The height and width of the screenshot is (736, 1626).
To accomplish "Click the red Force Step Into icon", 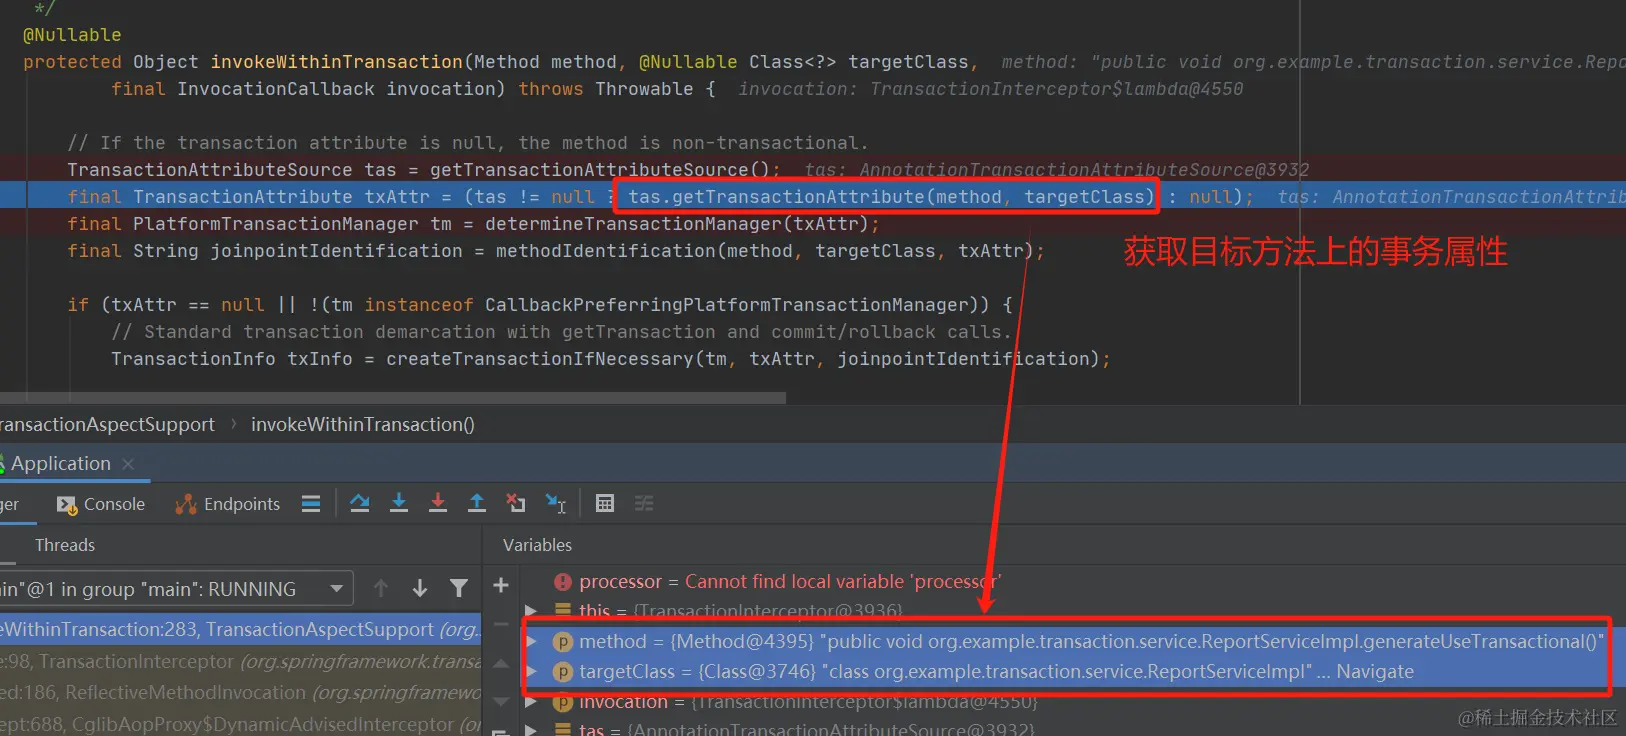I will (x=438, y=503).
